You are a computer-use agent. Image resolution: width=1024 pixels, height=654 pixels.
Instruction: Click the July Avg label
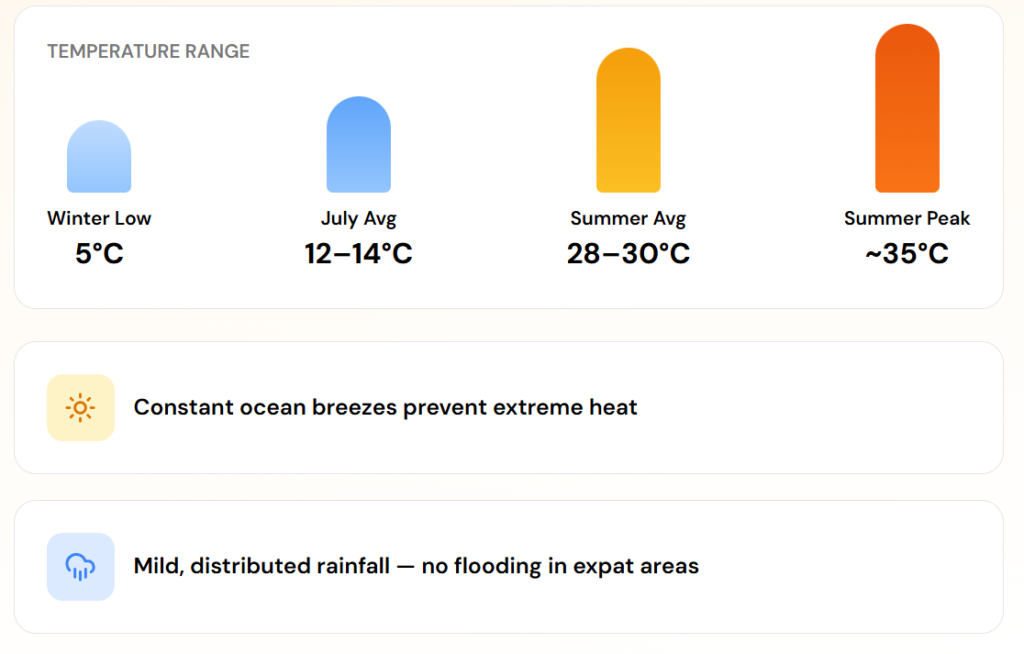pyautogui.click(x=359, y=218)
